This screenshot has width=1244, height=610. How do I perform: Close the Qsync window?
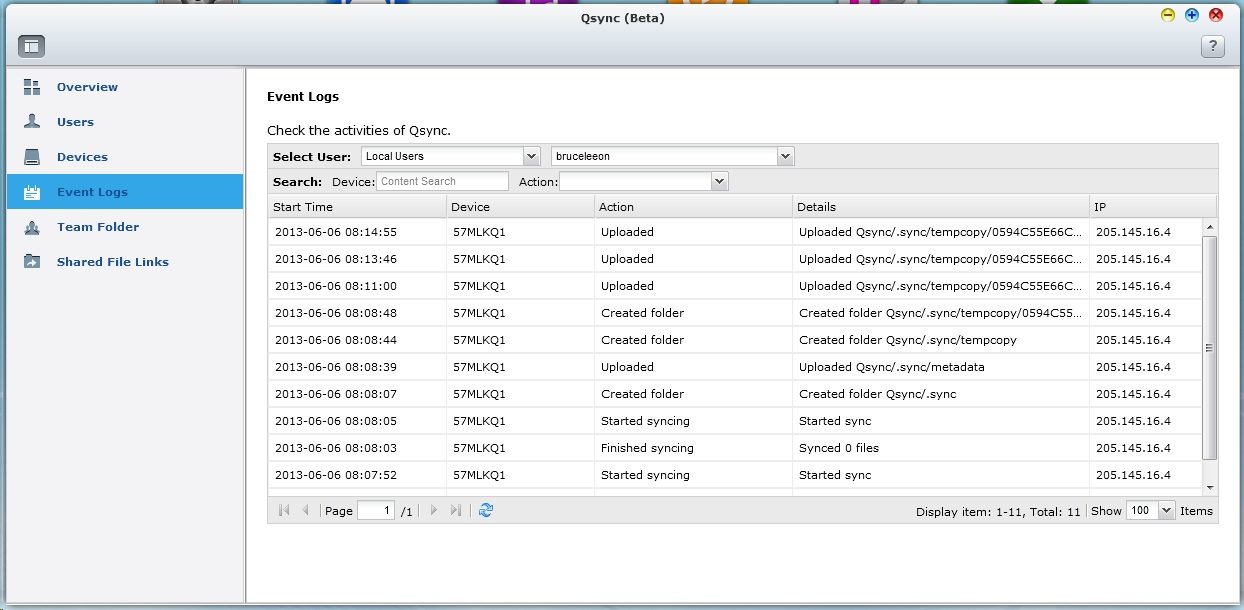coord(1216,15)
